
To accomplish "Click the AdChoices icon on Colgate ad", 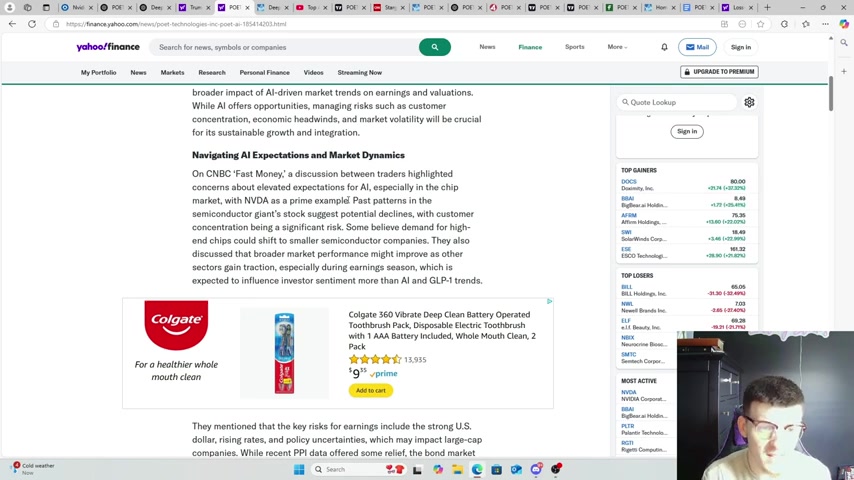I will pos(550,301).
